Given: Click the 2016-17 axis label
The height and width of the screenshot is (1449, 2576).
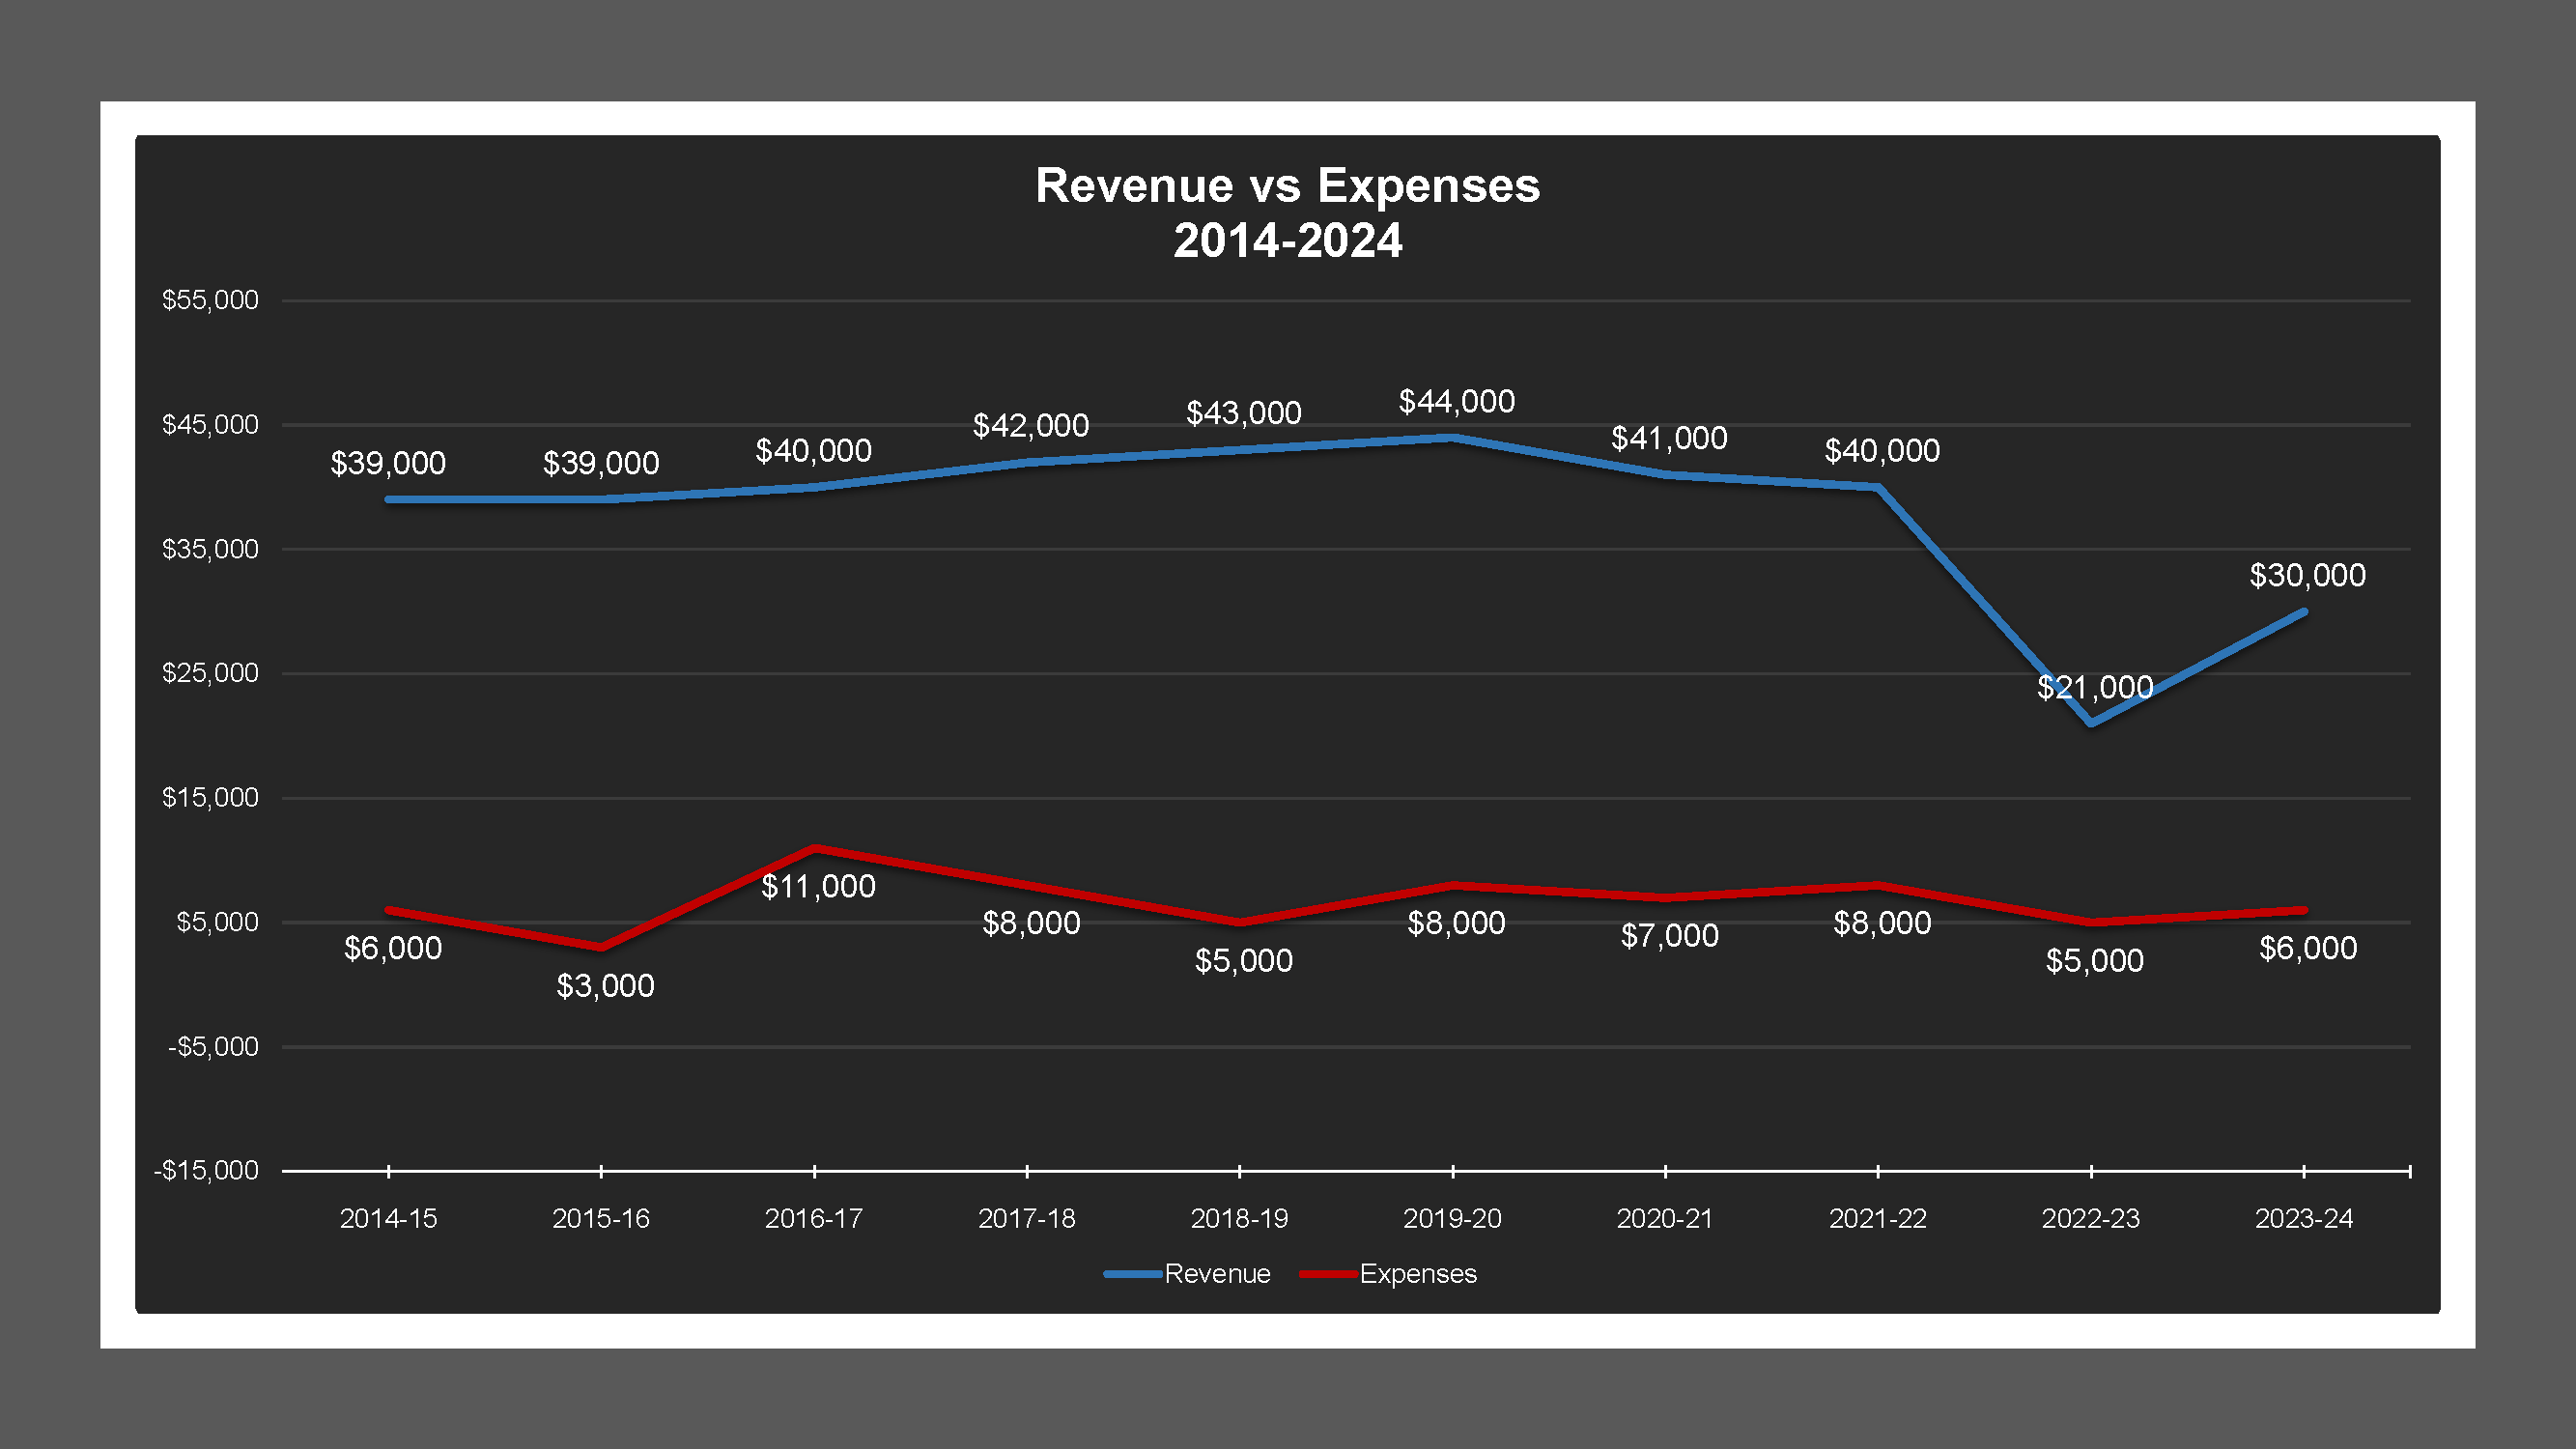Looking at the screenshot, I should (x=813, y=1219).
